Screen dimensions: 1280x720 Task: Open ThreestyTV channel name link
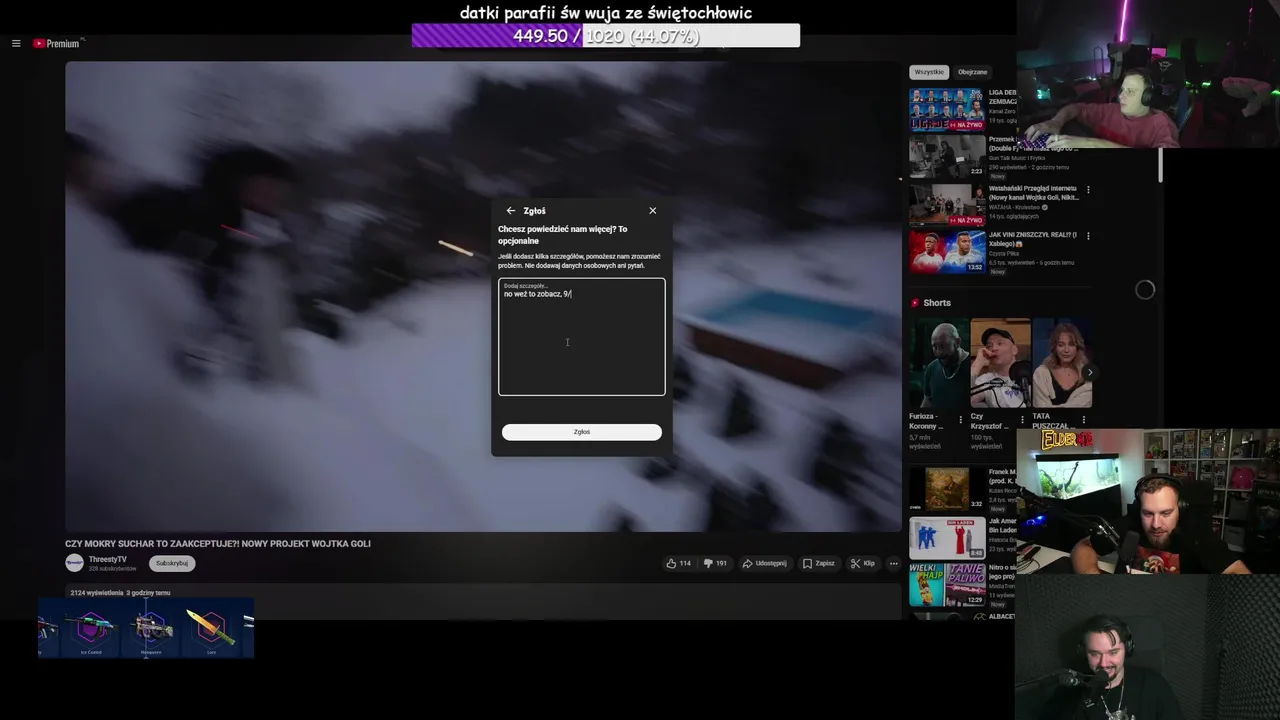coord(108,559)
